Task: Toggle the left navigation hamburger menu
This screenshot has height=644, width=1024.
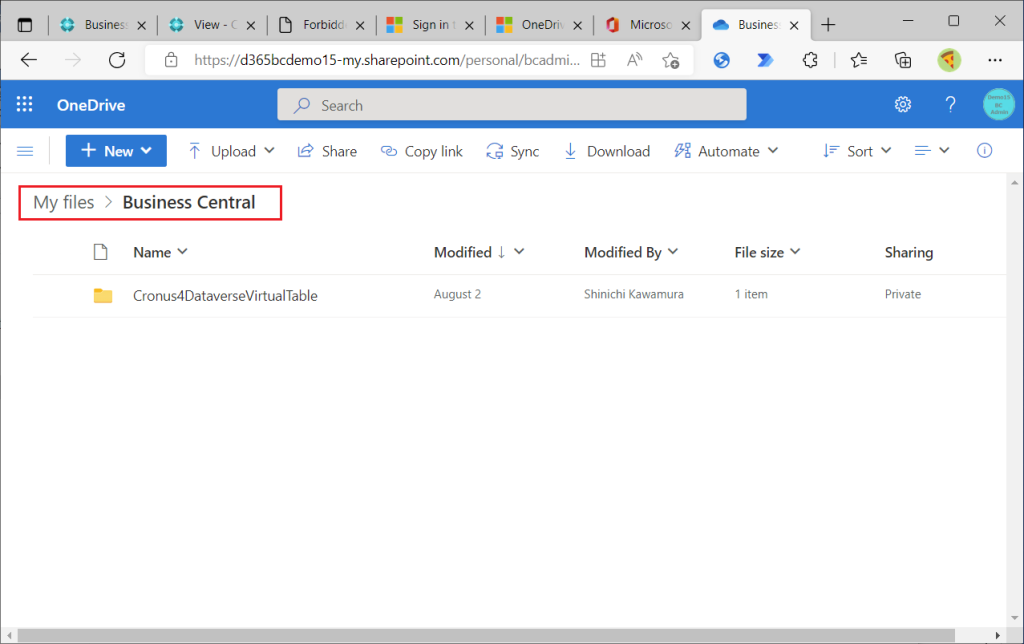Action: (x=25, y=152)
